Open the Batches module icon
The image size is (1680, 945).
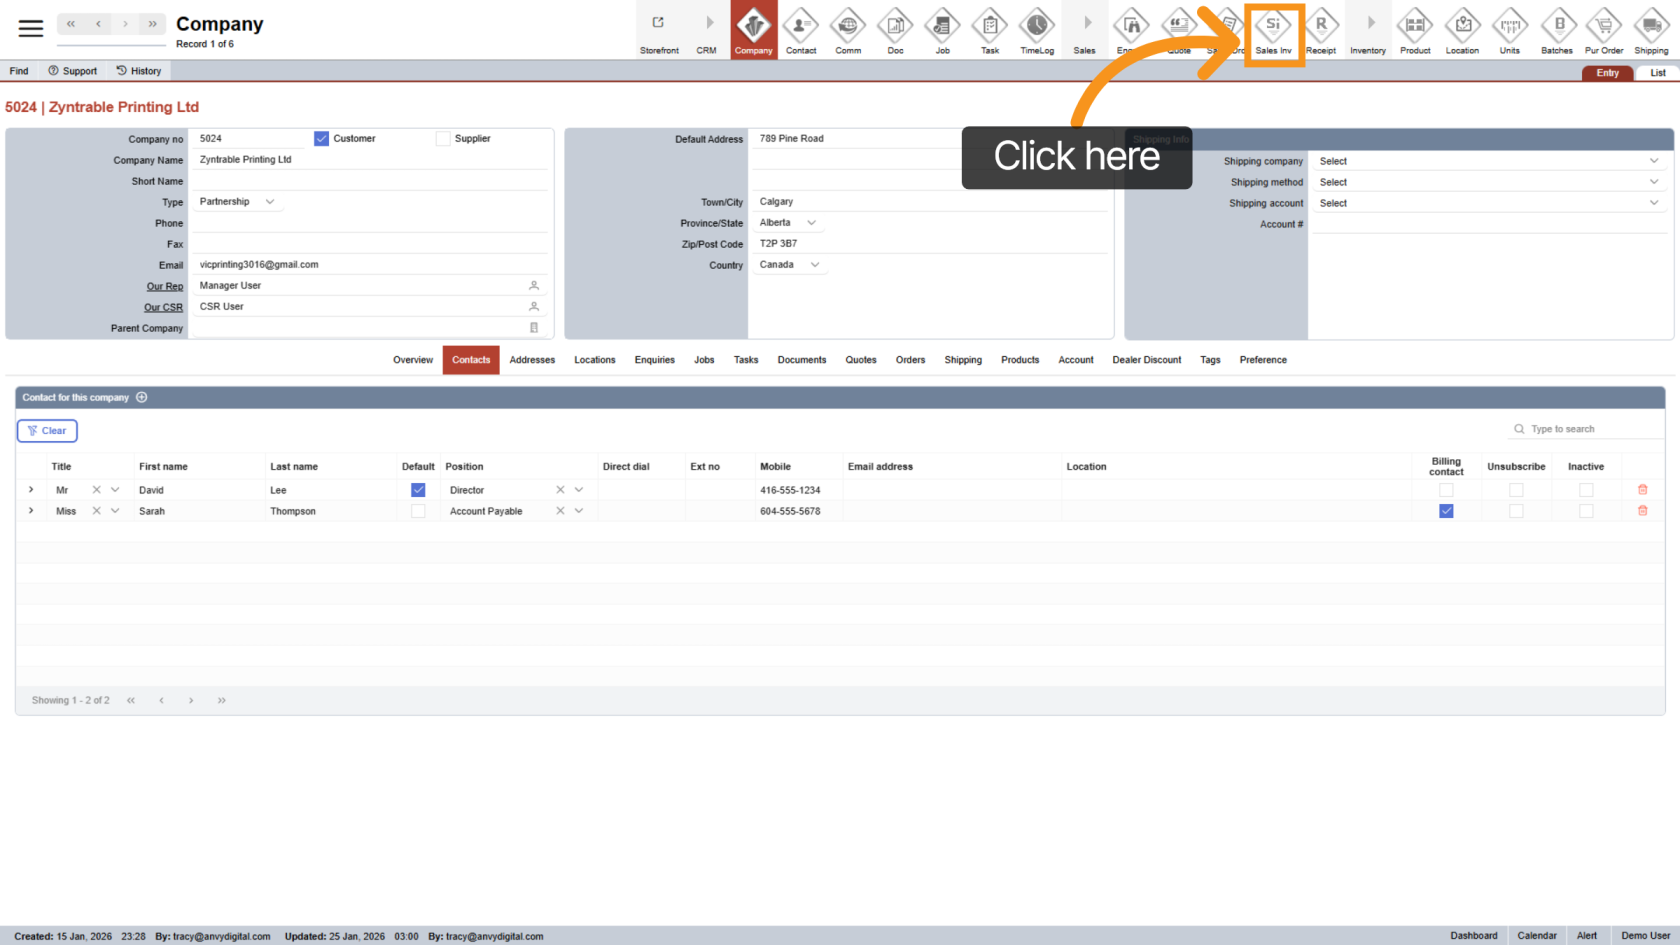(1556, 31)
